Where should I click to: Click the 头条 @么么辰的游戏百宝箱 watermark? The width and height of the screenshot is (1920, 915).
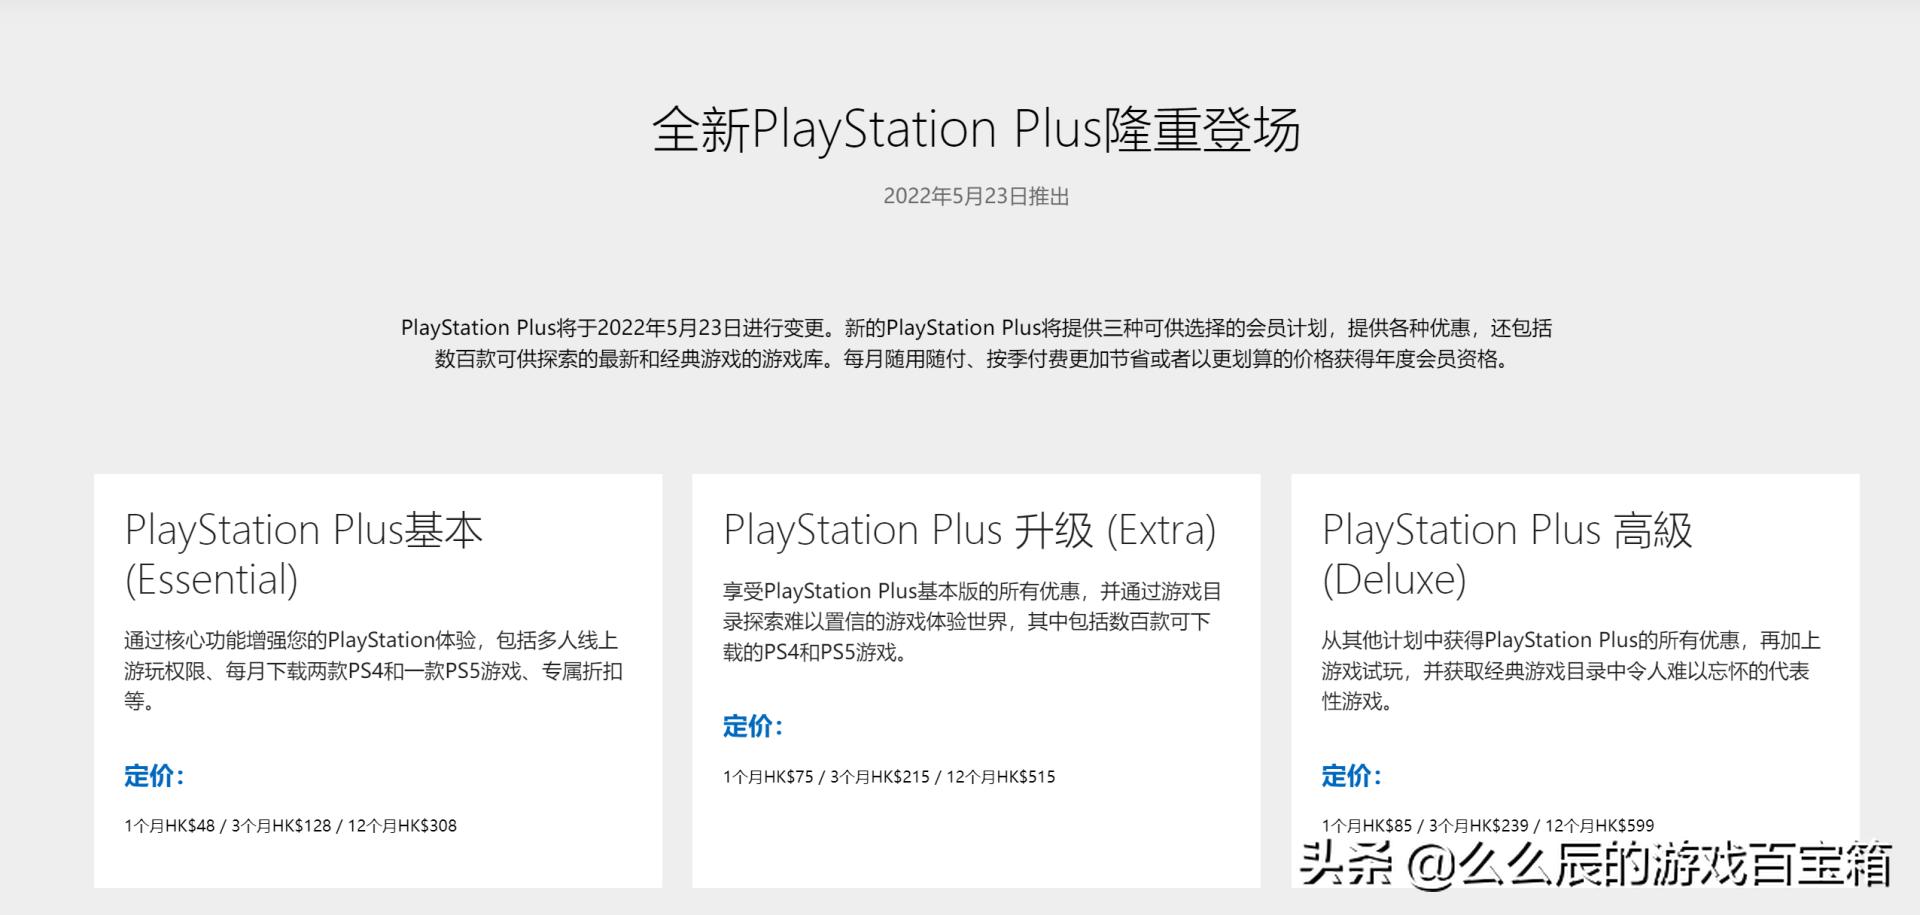pyautogui.click(x=1596, y=864)
